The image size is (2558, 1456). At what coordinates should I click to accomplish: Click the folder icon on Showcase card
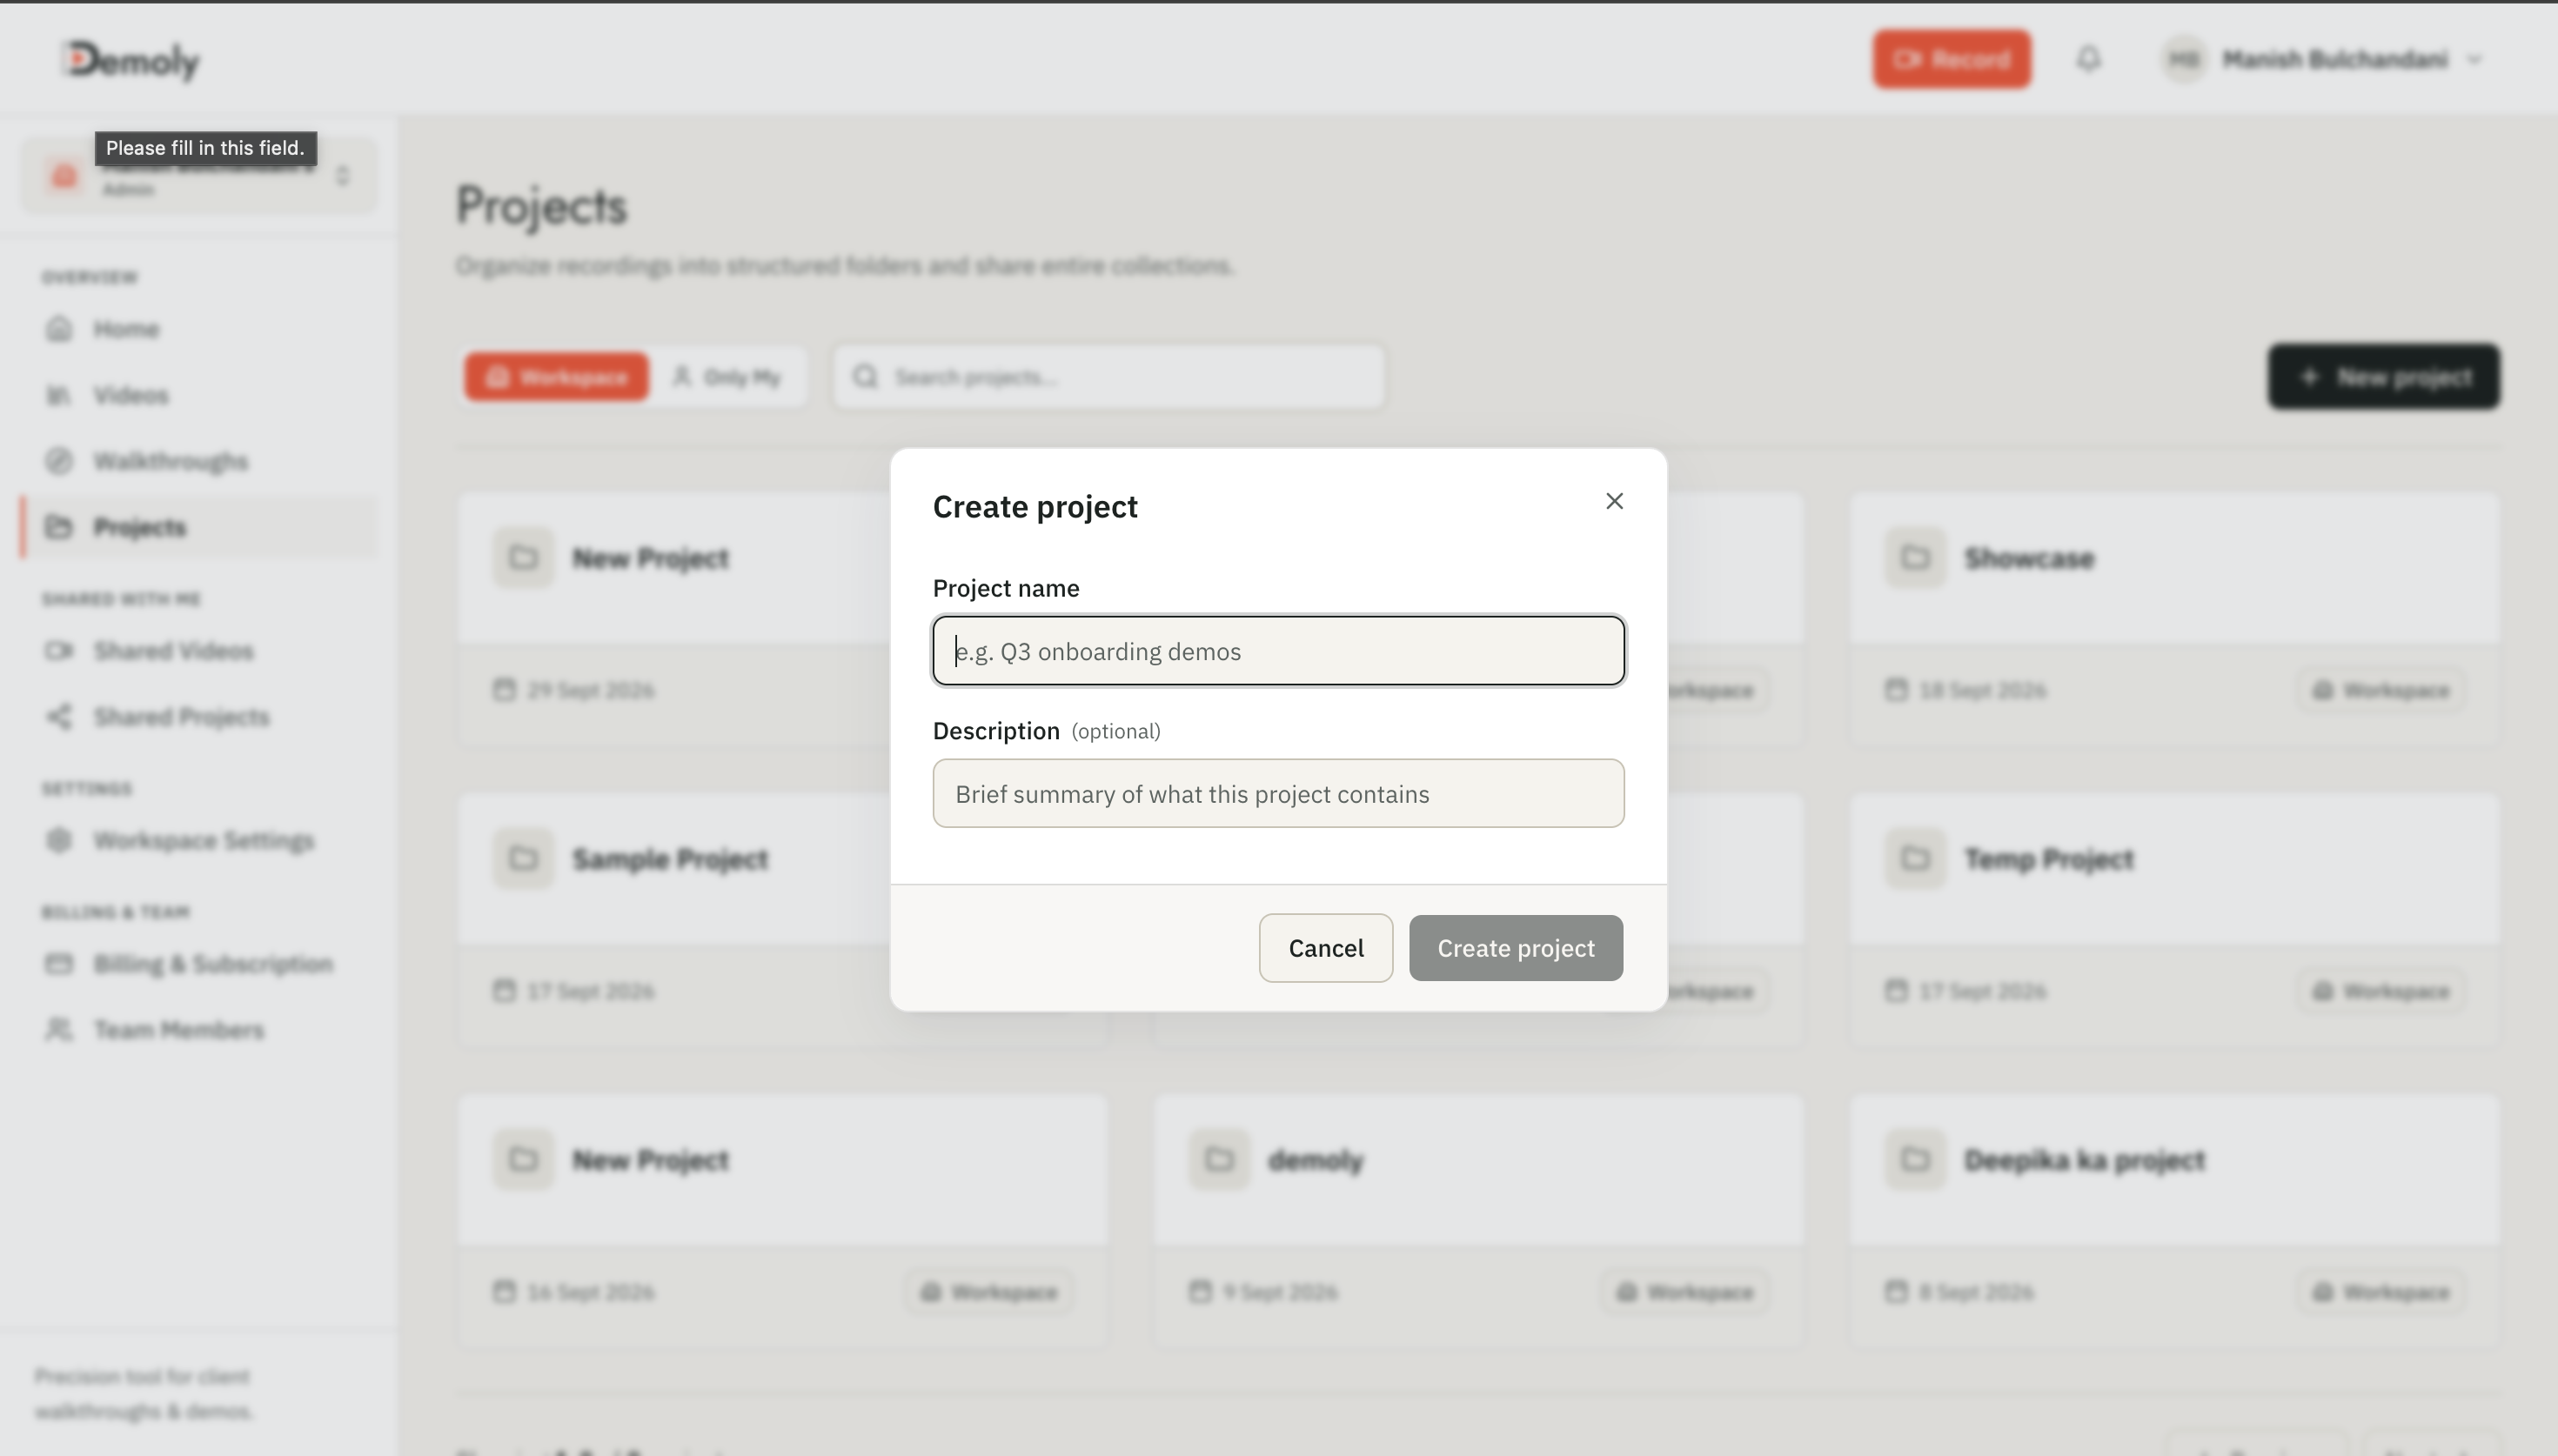tap(1915, 558)
